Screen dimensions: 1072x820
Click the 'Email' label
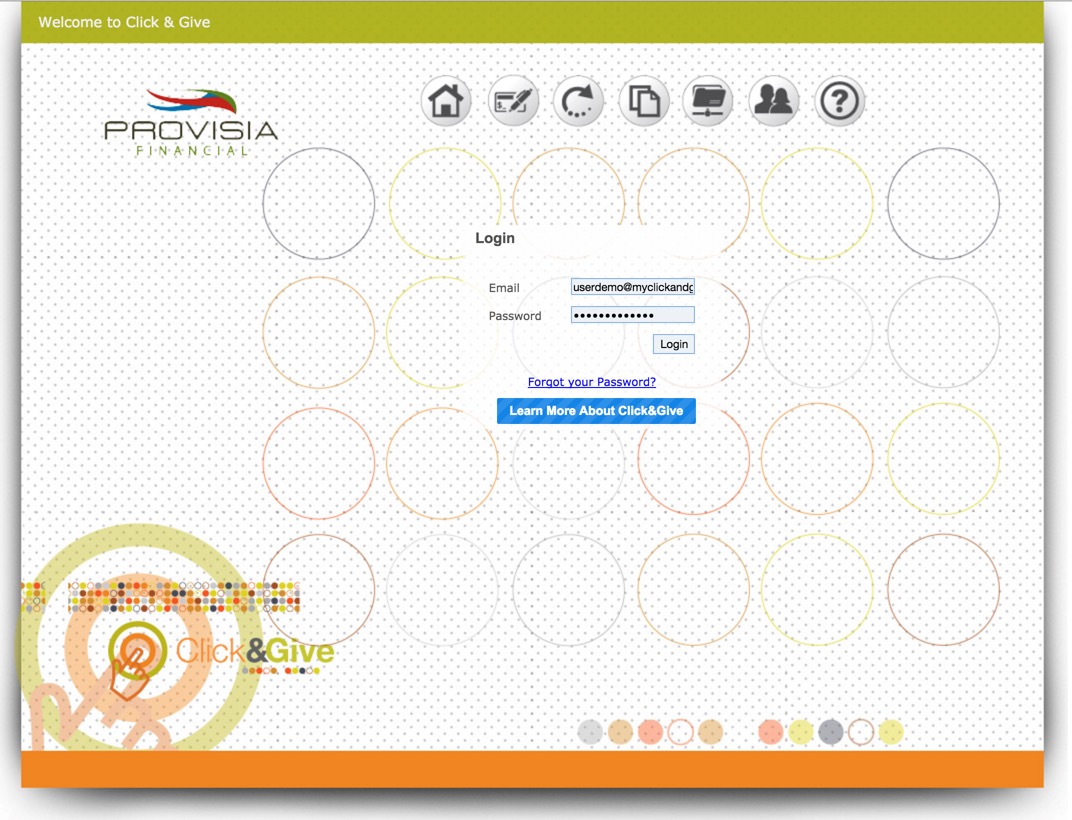pos(504,288)
